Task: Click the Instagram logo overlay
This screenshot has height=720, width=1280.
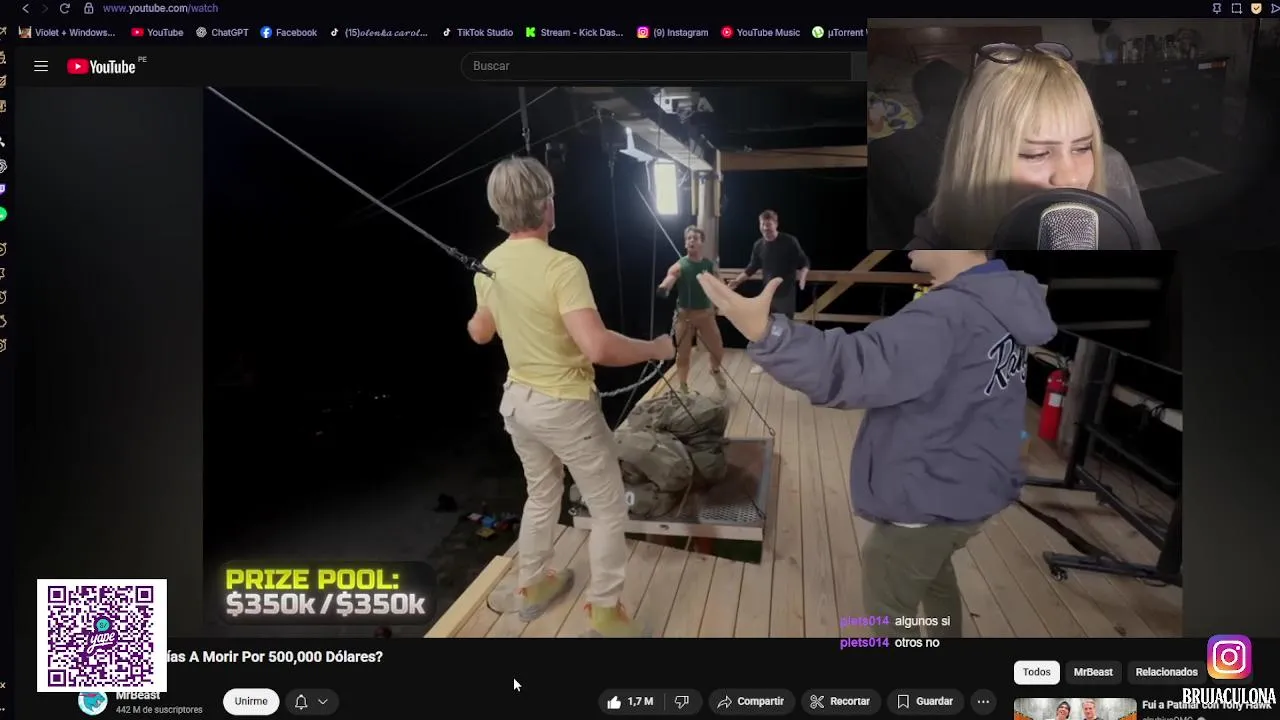Action: (x=1229, y=658)
